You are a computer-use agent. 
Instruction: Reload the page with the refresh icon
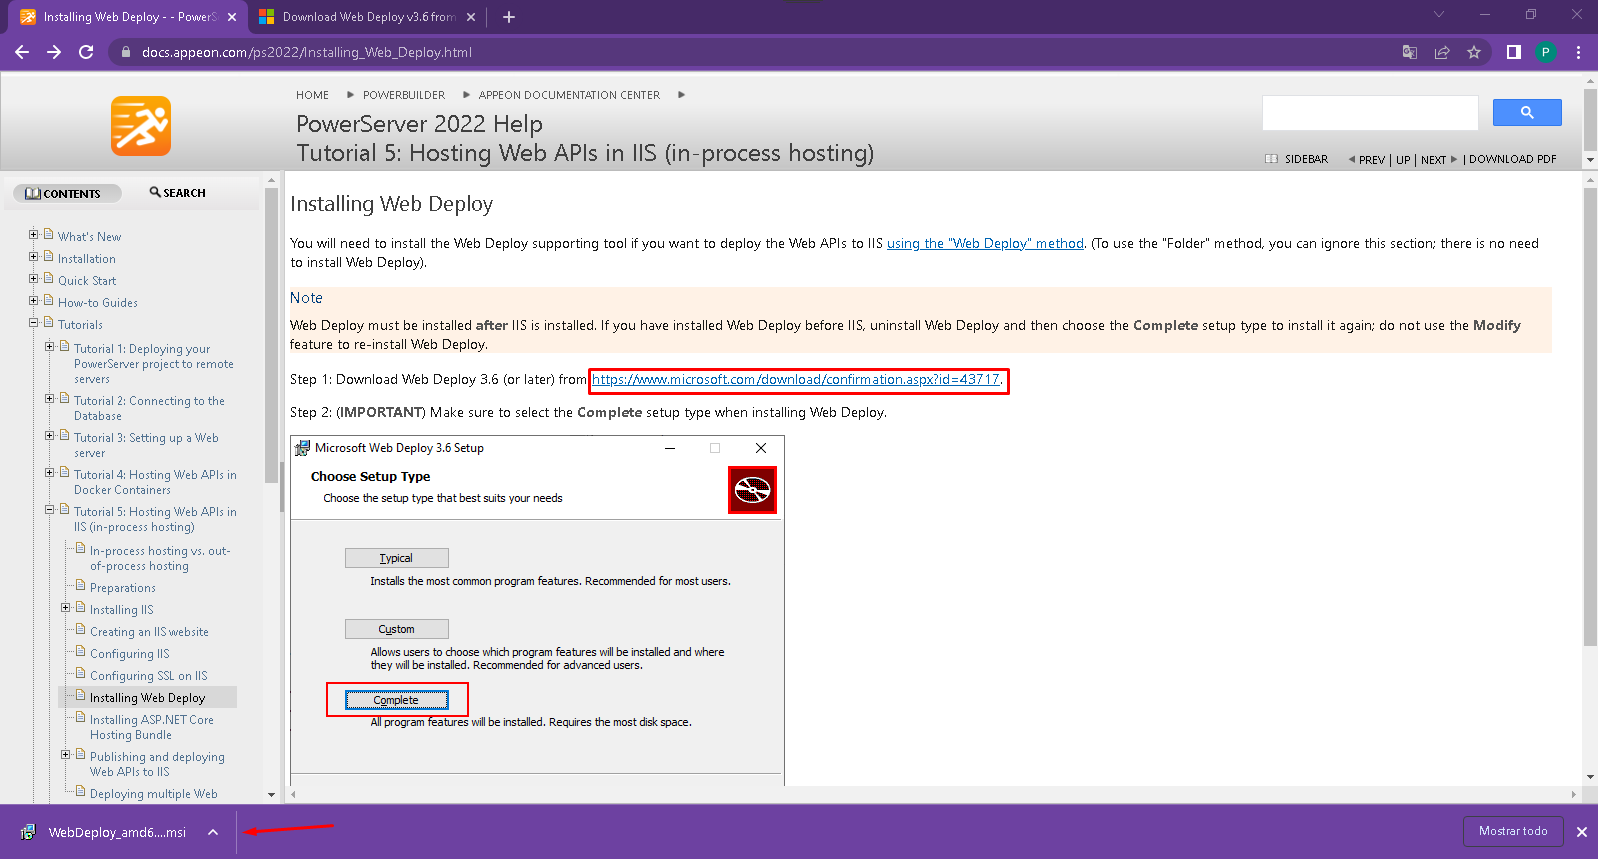click(86, 52)
